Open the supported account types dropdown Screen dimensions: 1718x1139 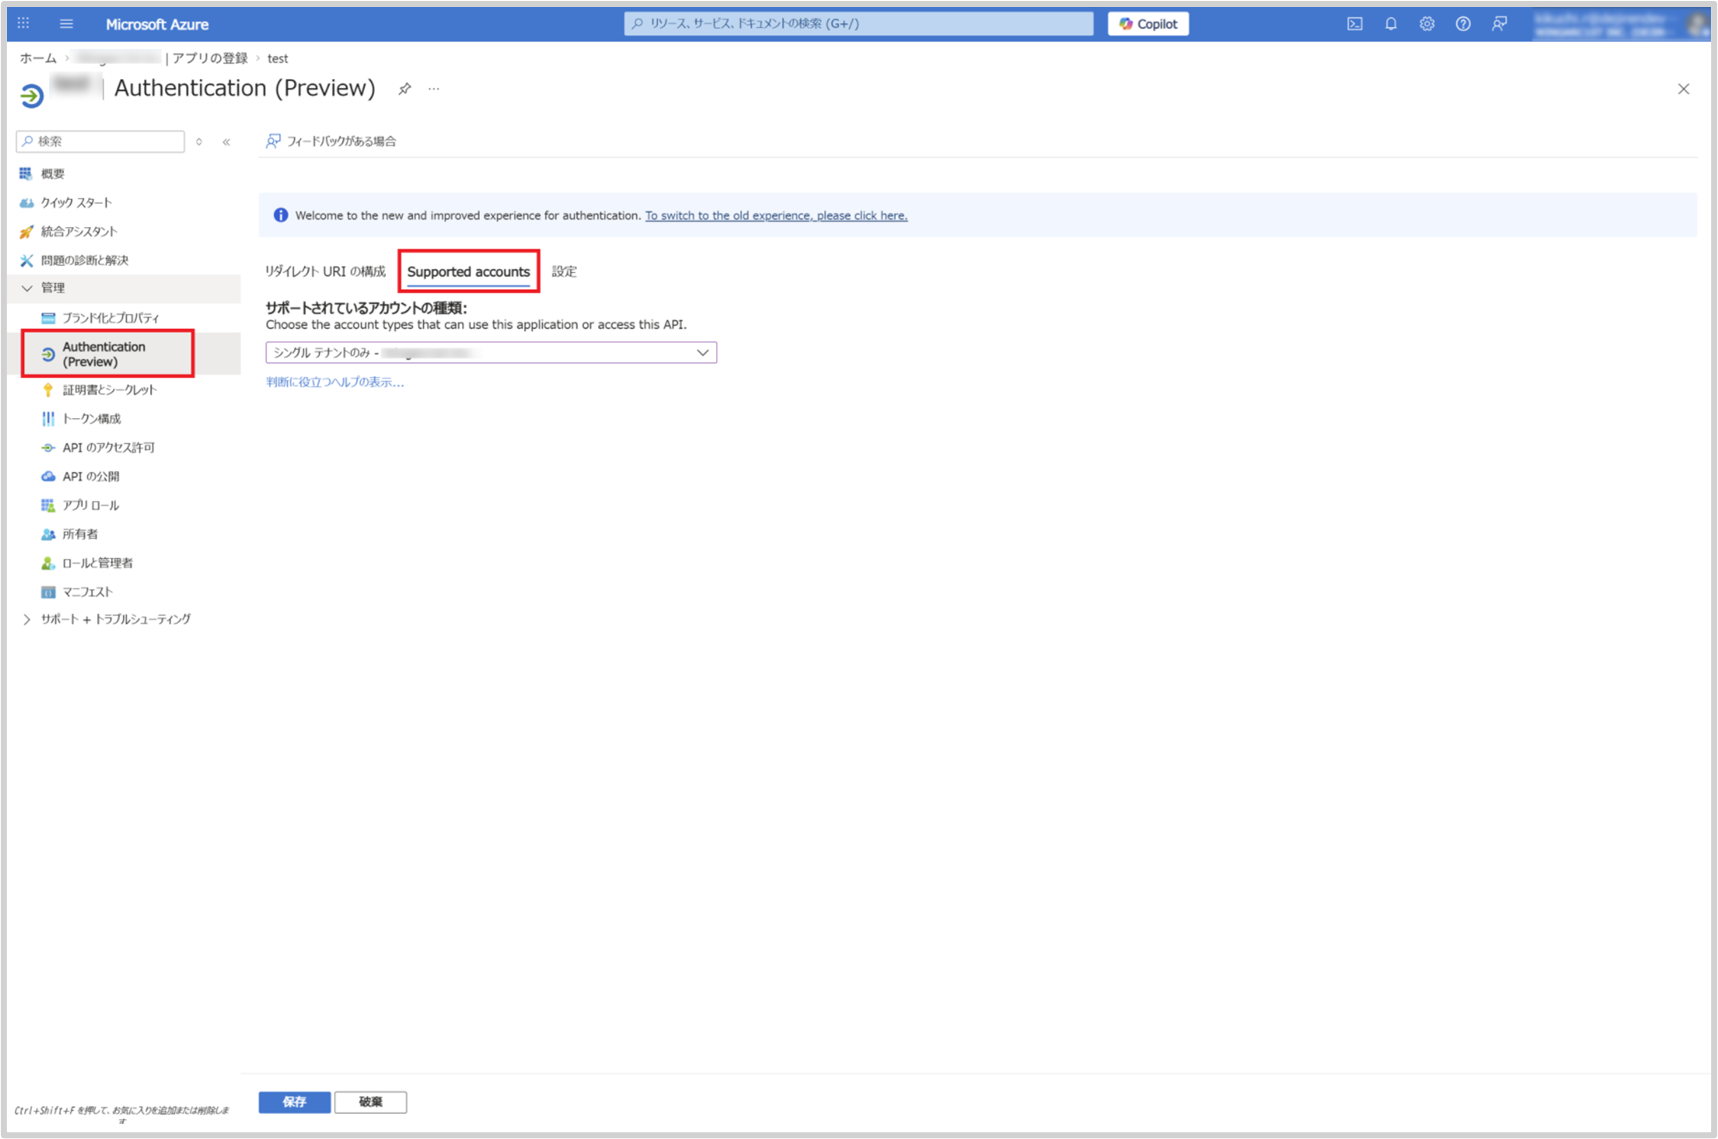(x=491, y=353)
